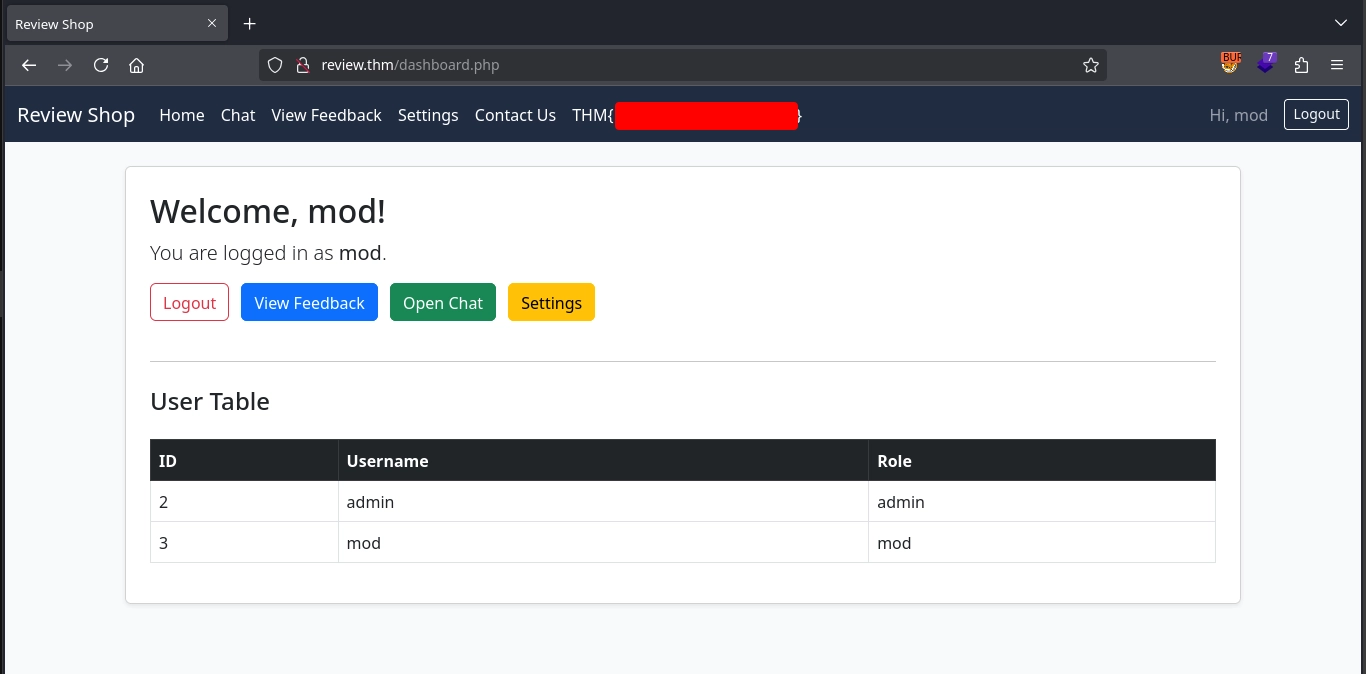This screenshot has height=674, width=1366.
Task: Close the Review Shop tab
Action: (212, 23)
